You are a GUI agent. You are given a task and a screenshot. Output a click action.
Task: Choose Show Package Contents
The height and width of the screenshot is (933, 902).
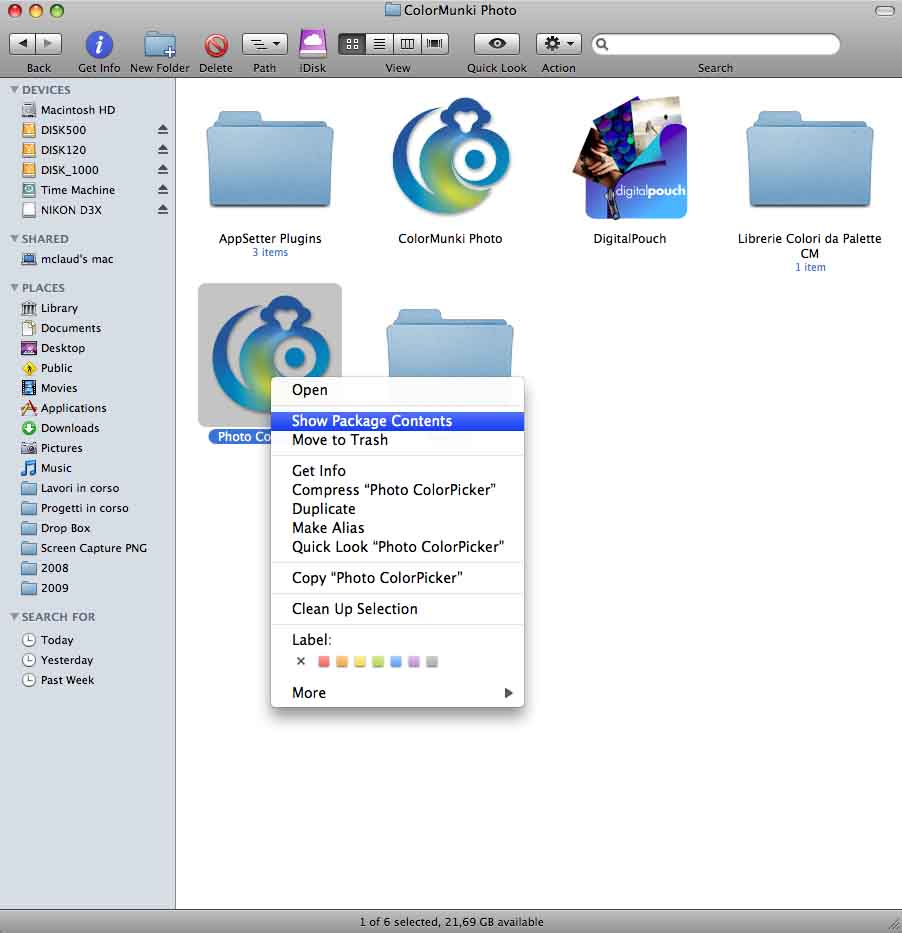click(397, 421)
